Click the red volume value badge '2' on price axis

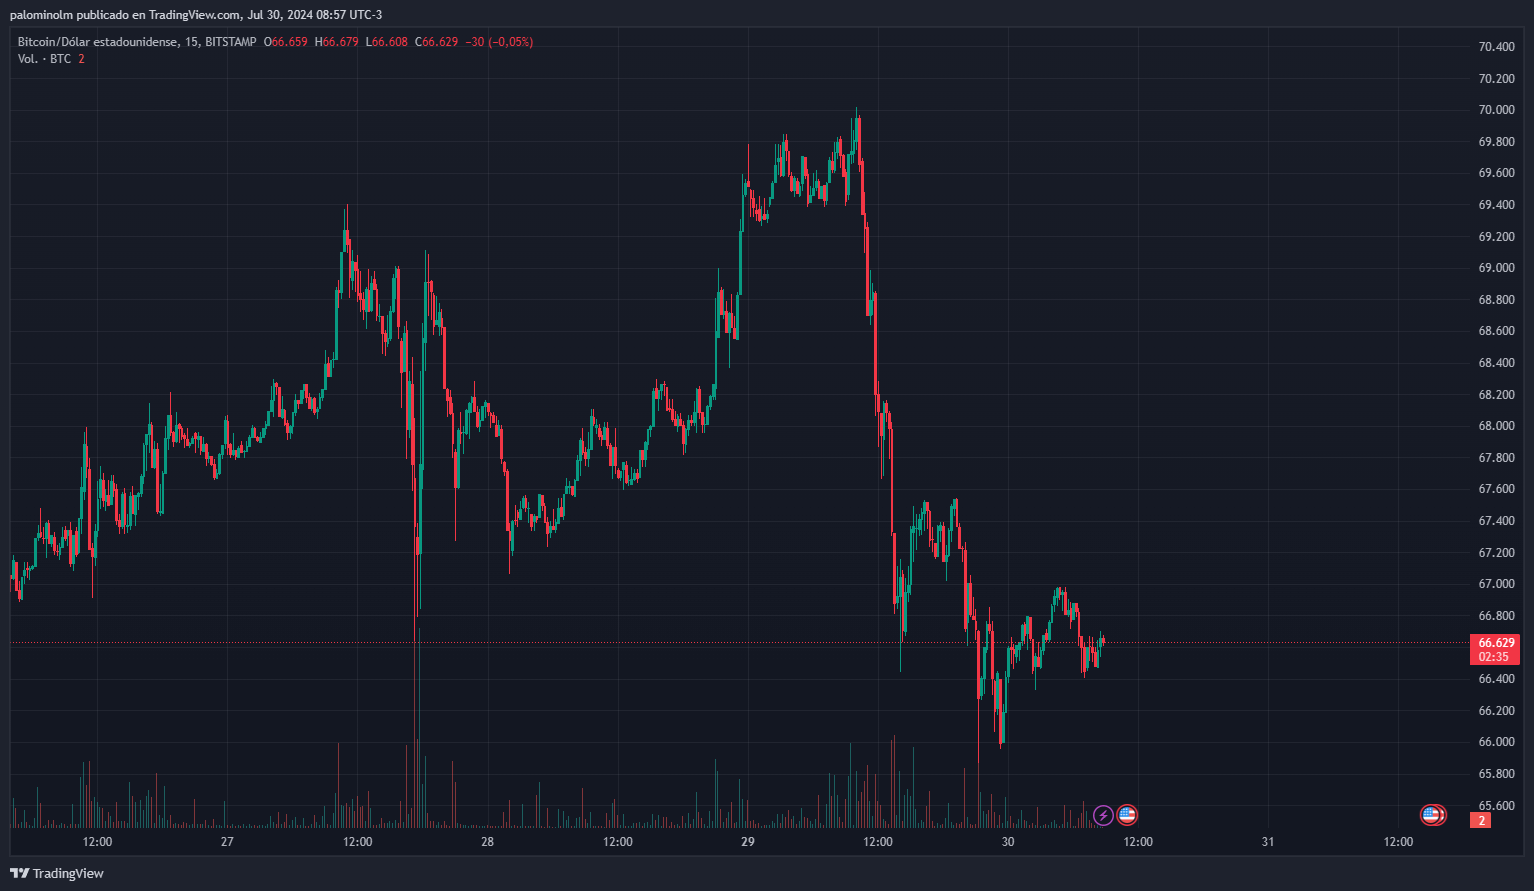click(x=1482, y=820)
